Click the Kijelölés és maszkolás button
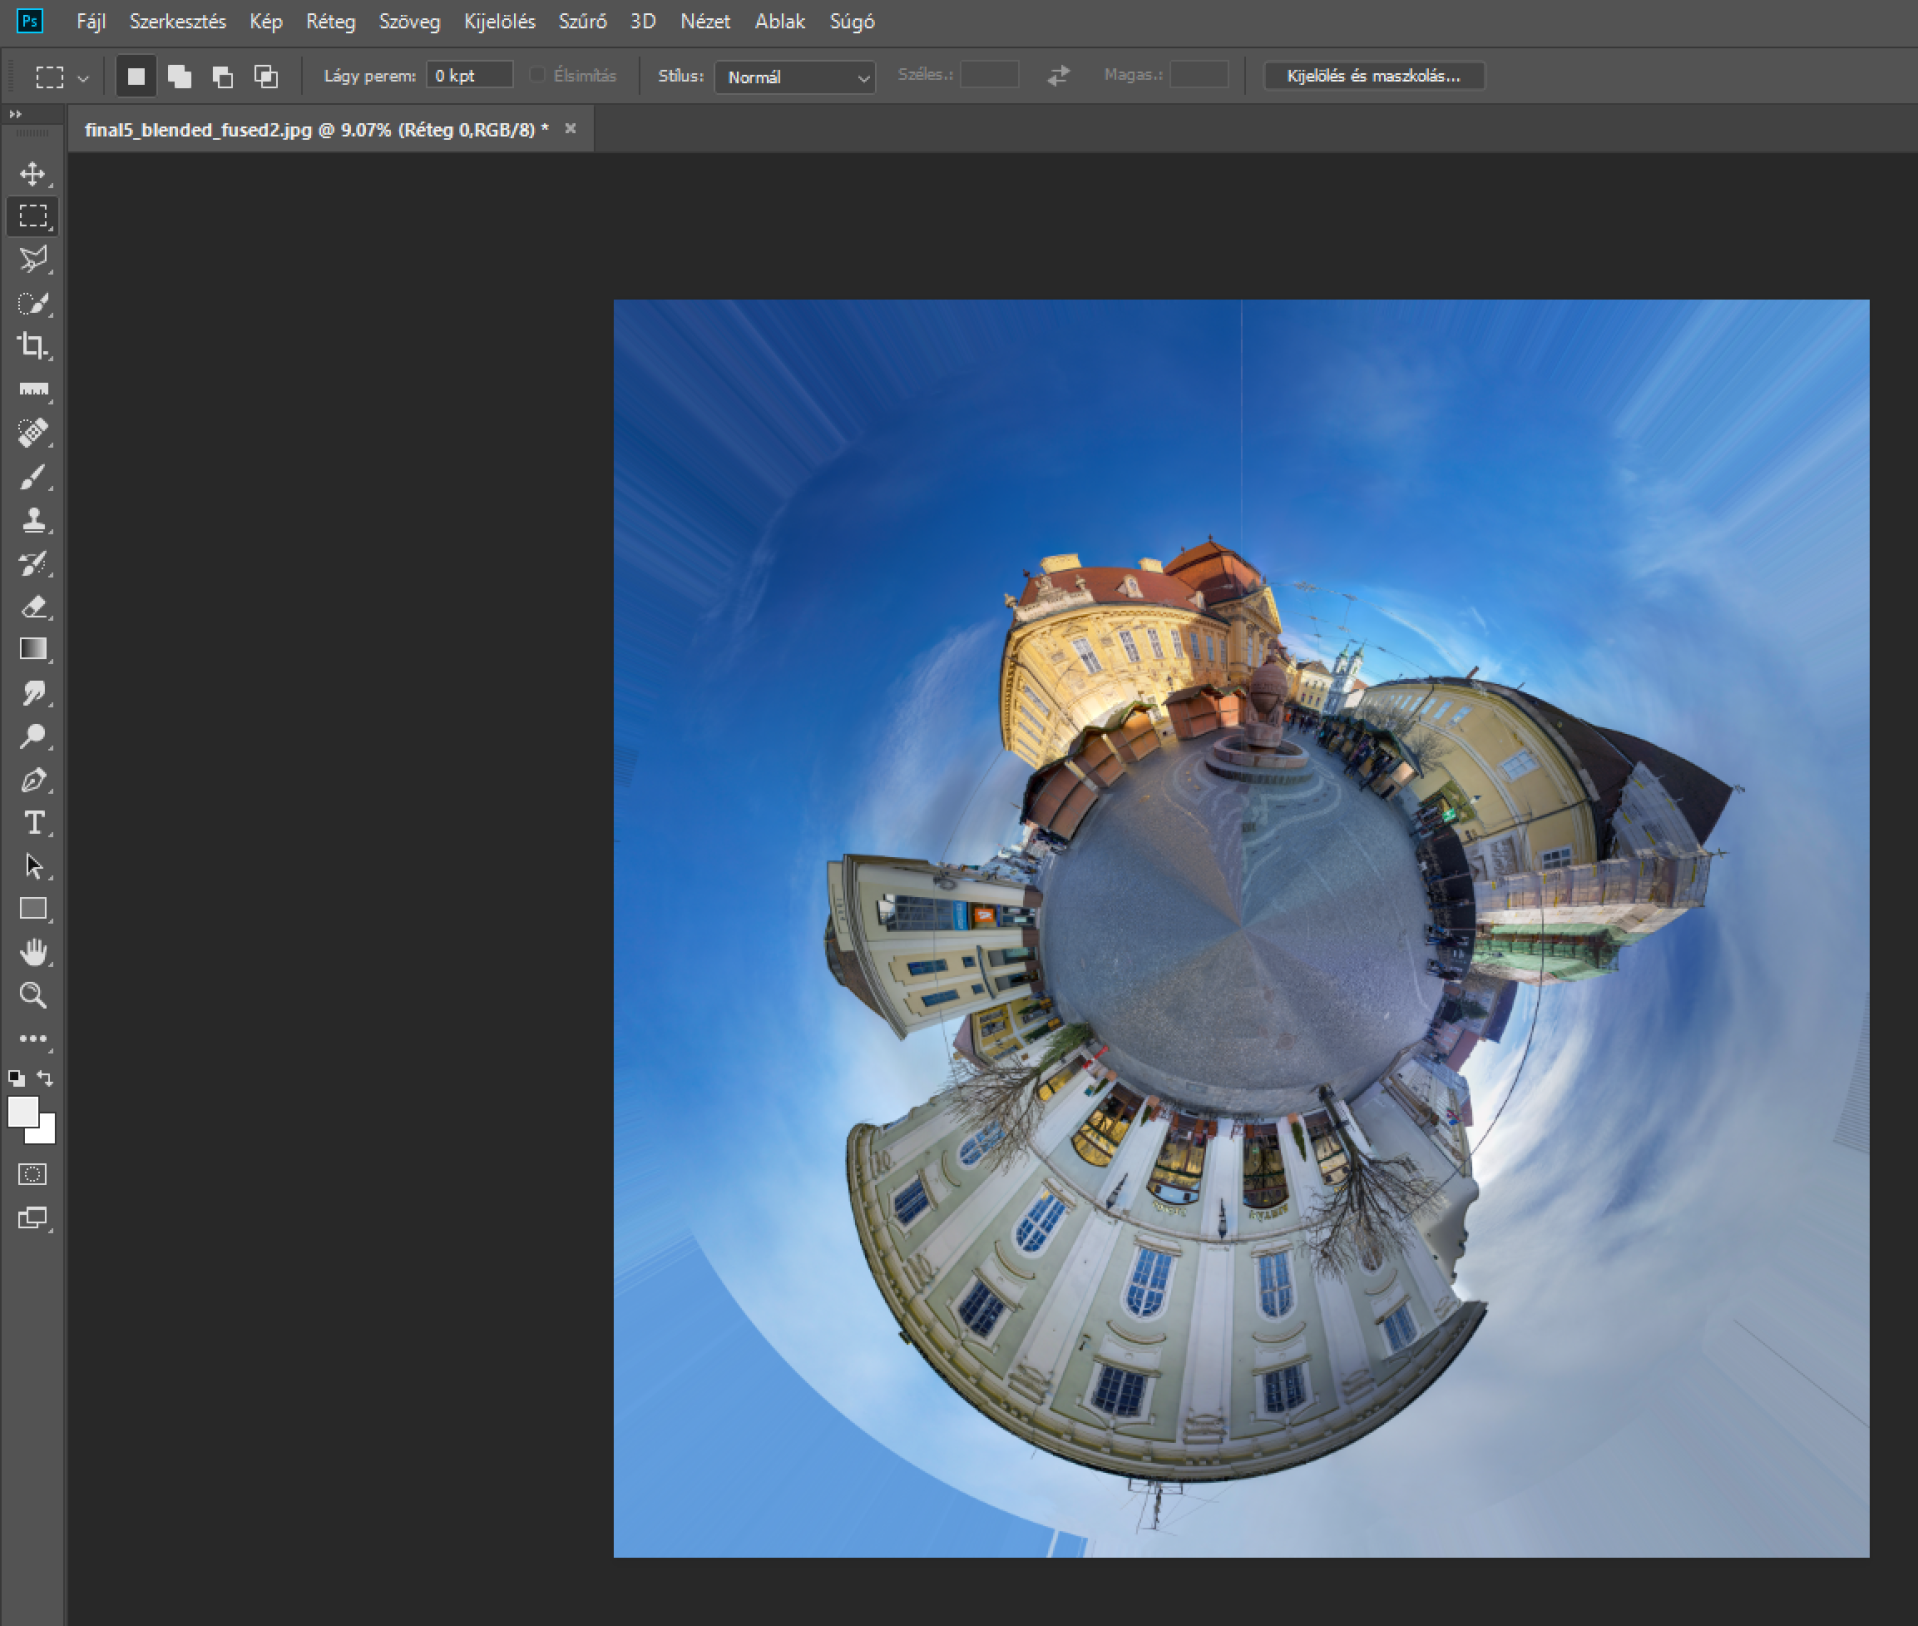1918x1626 pixels. pos(1373,76)
